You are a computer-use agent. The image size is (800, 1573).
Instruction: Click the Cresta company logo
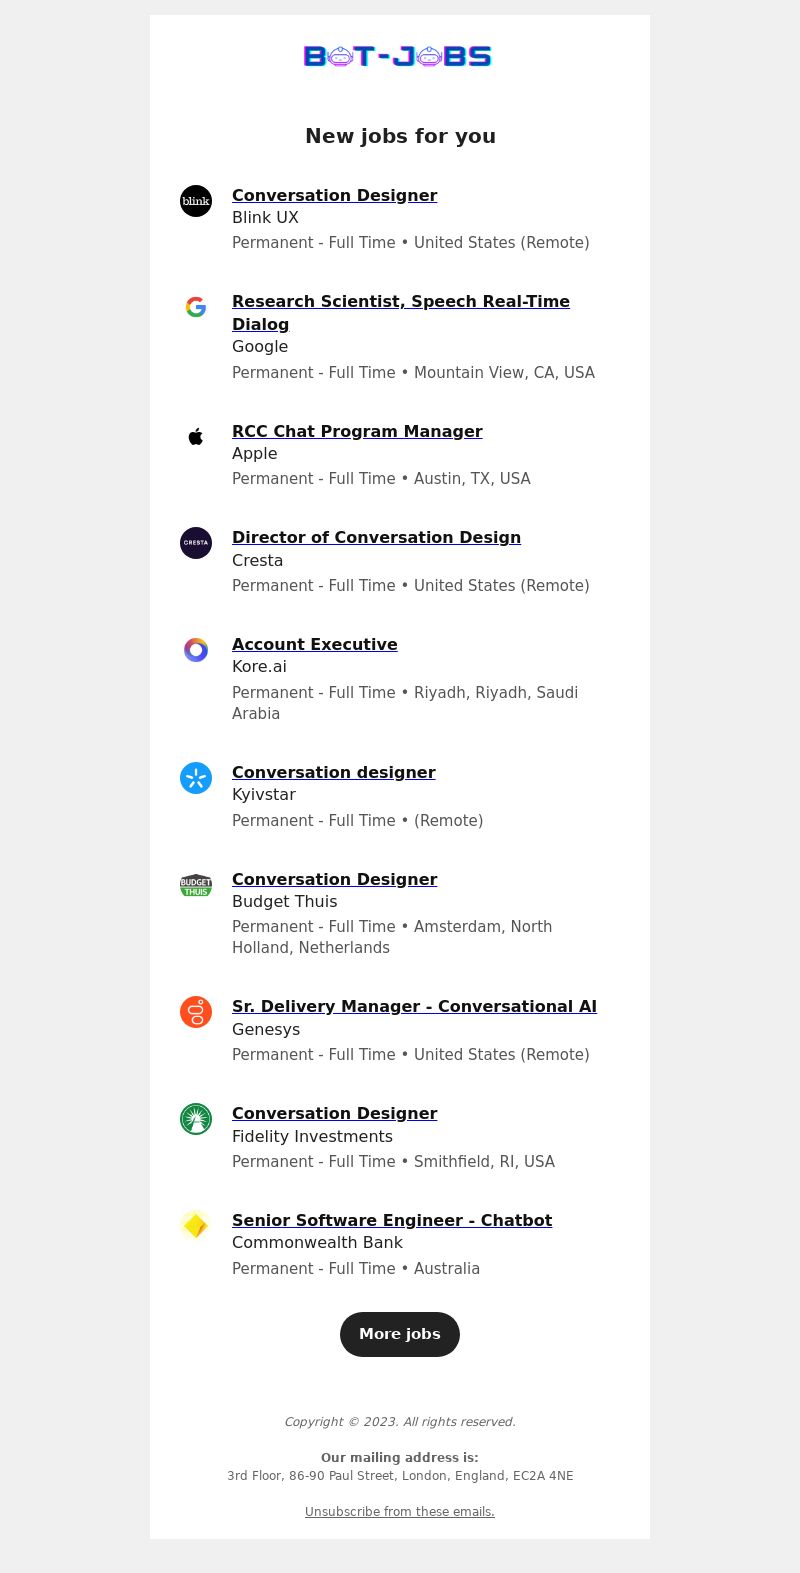pyautogui.click(x=196, y=543)
